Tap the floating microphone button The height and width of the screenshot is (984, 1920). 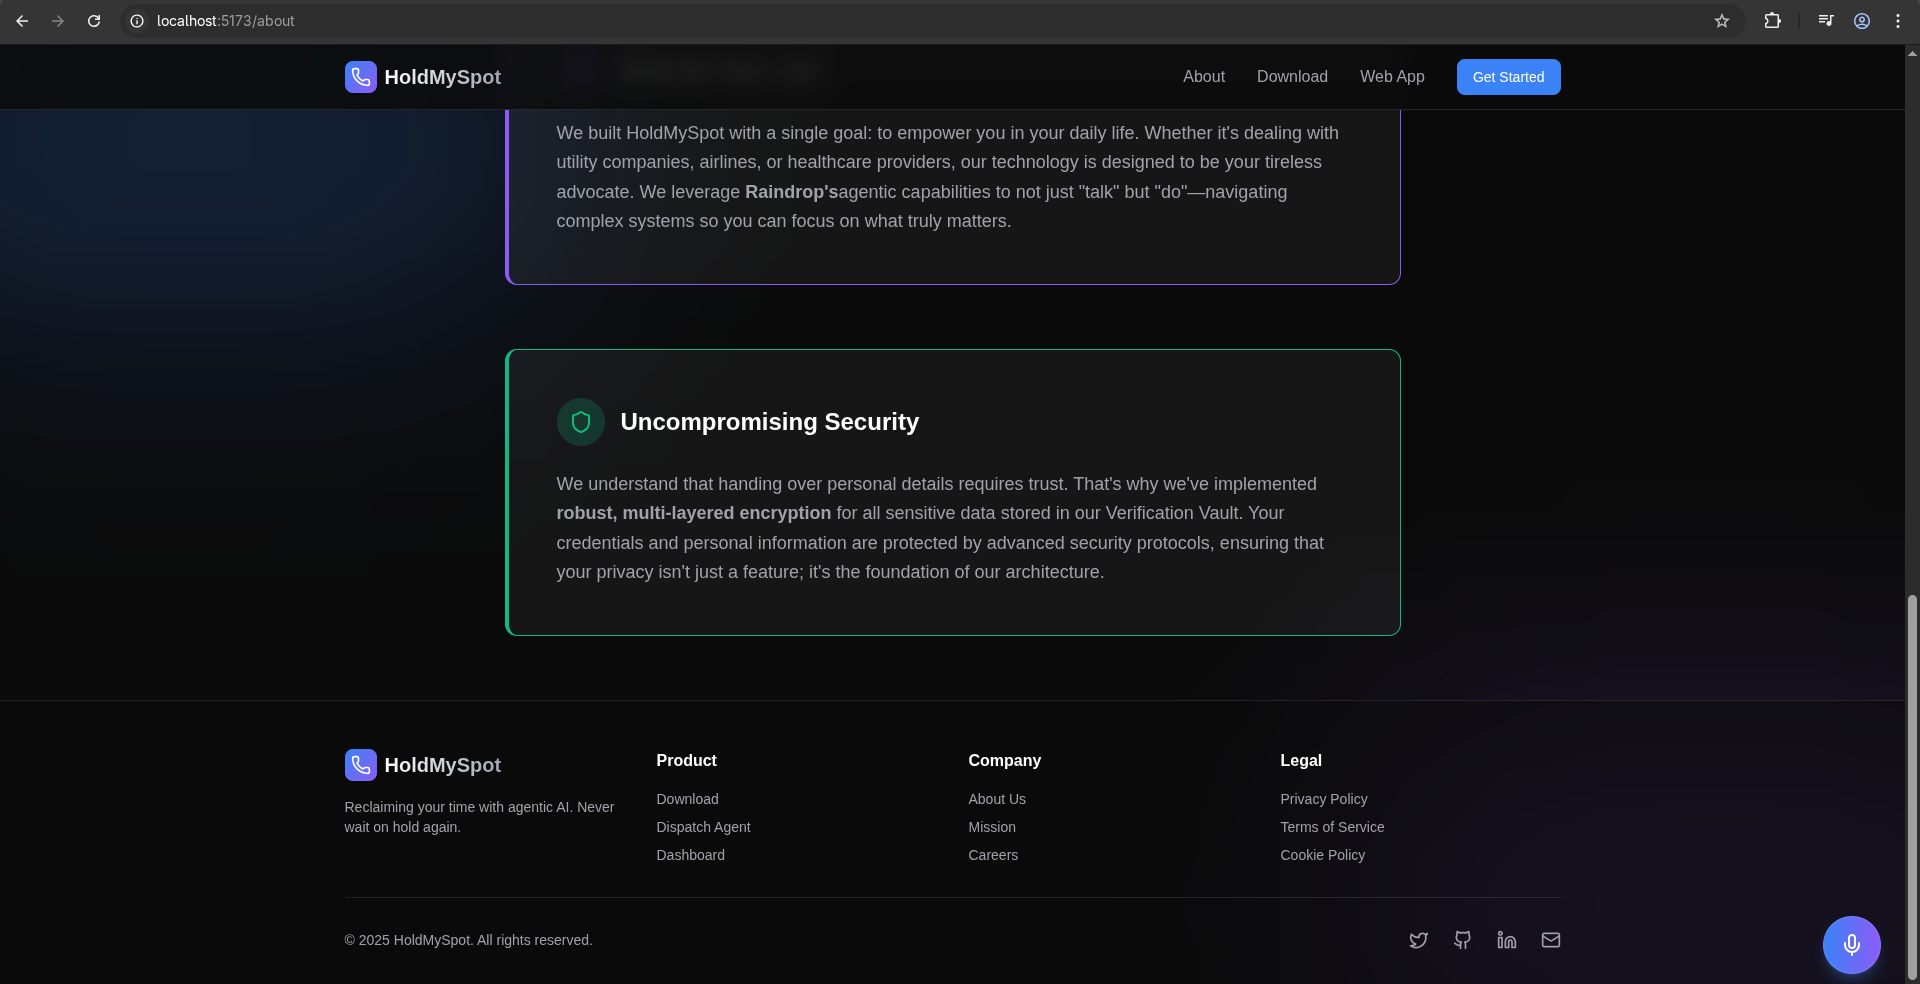[x=1851, y=945]
